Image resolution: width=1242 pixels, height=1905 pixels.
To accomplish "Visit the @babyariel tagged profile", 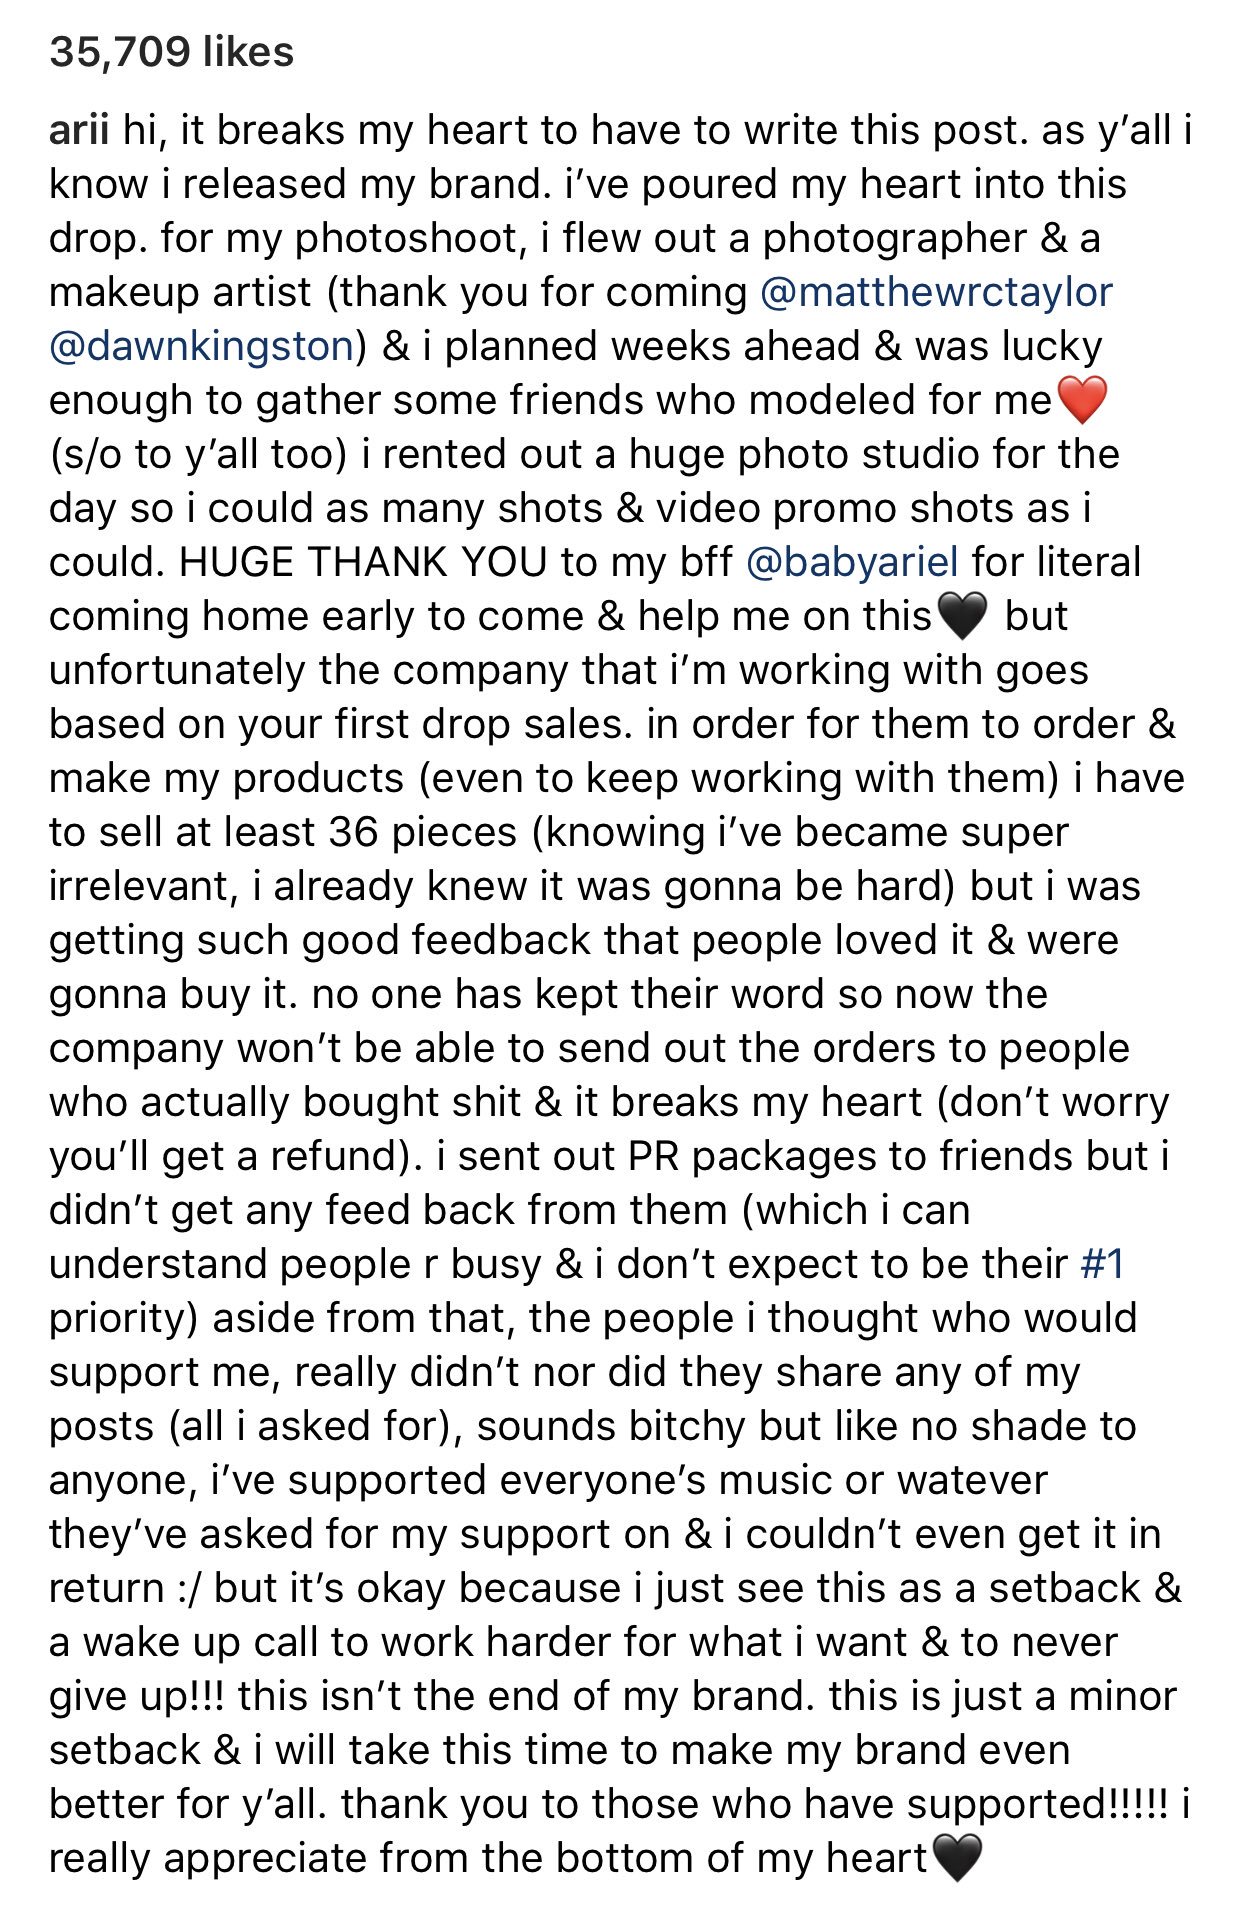I will [x=853, y=562].
